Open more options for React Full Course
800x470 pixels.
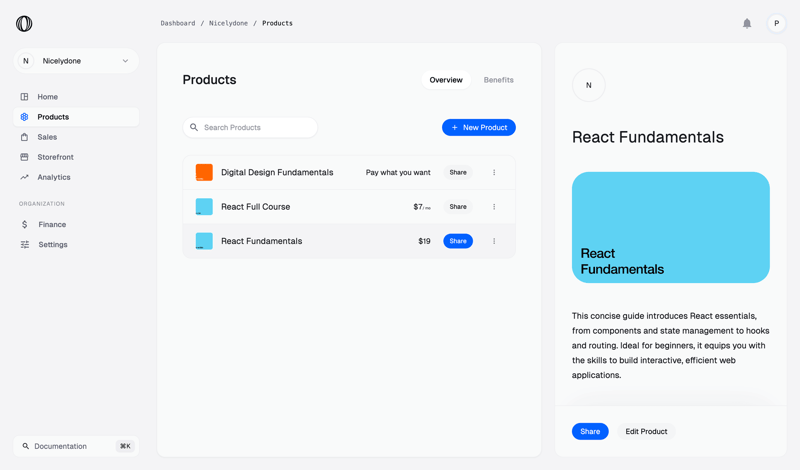(494, 207)
